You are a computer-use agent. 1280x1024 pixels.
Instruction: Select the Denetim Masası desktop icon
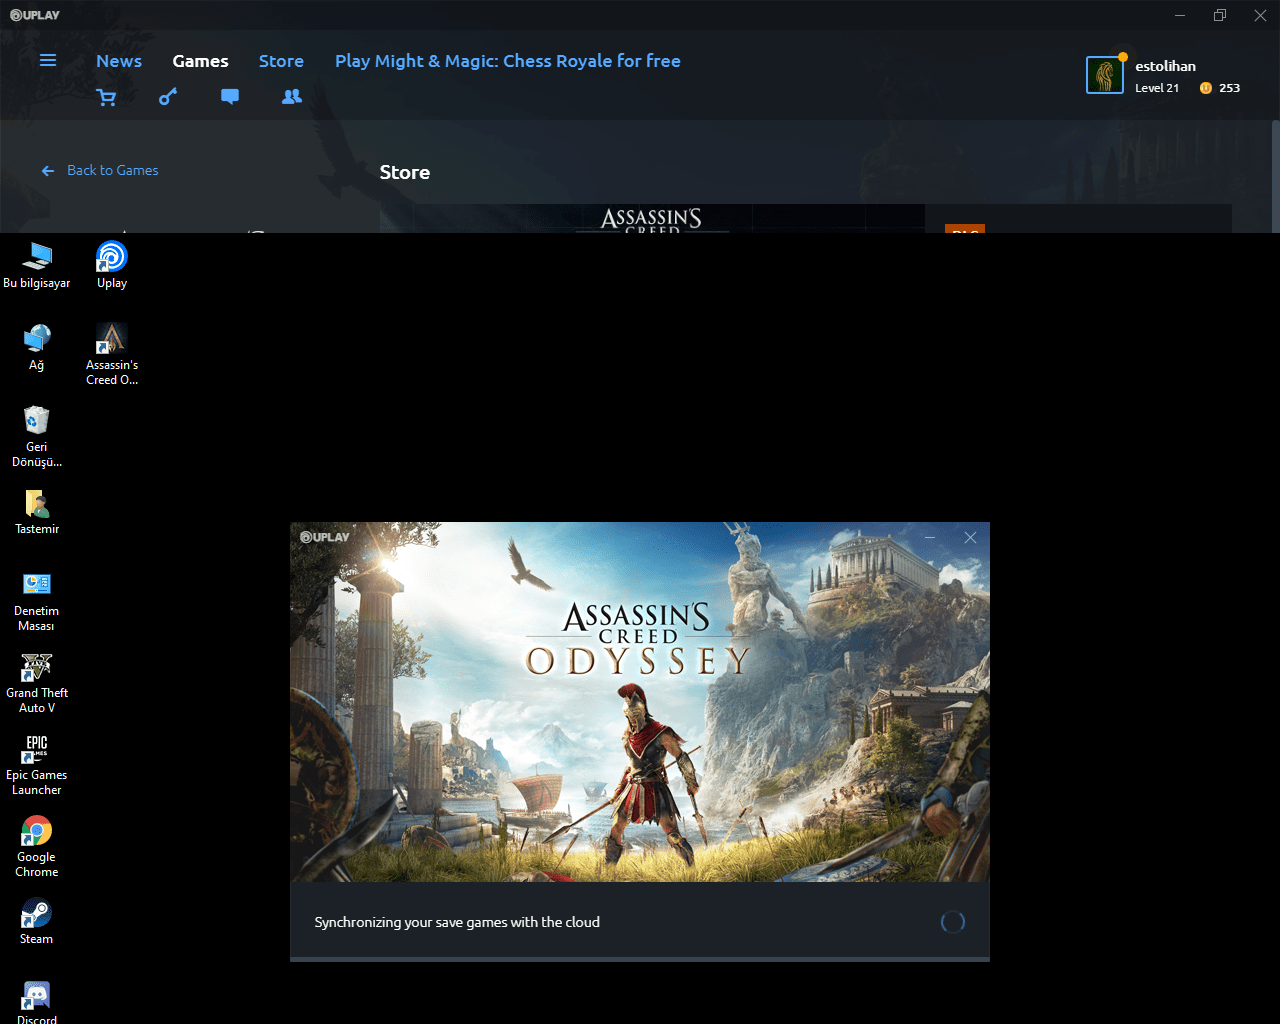37,601
